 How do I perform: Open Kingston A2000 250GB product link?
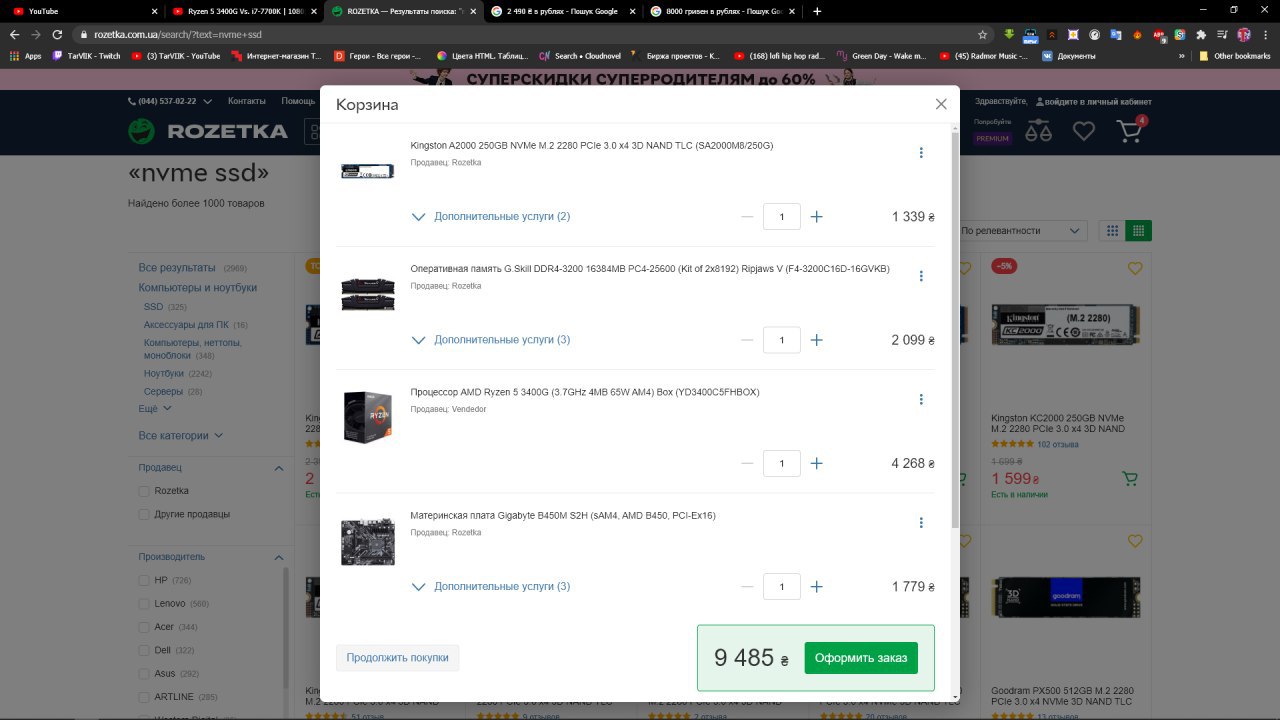pyautogui.click(x=592, y=146)
